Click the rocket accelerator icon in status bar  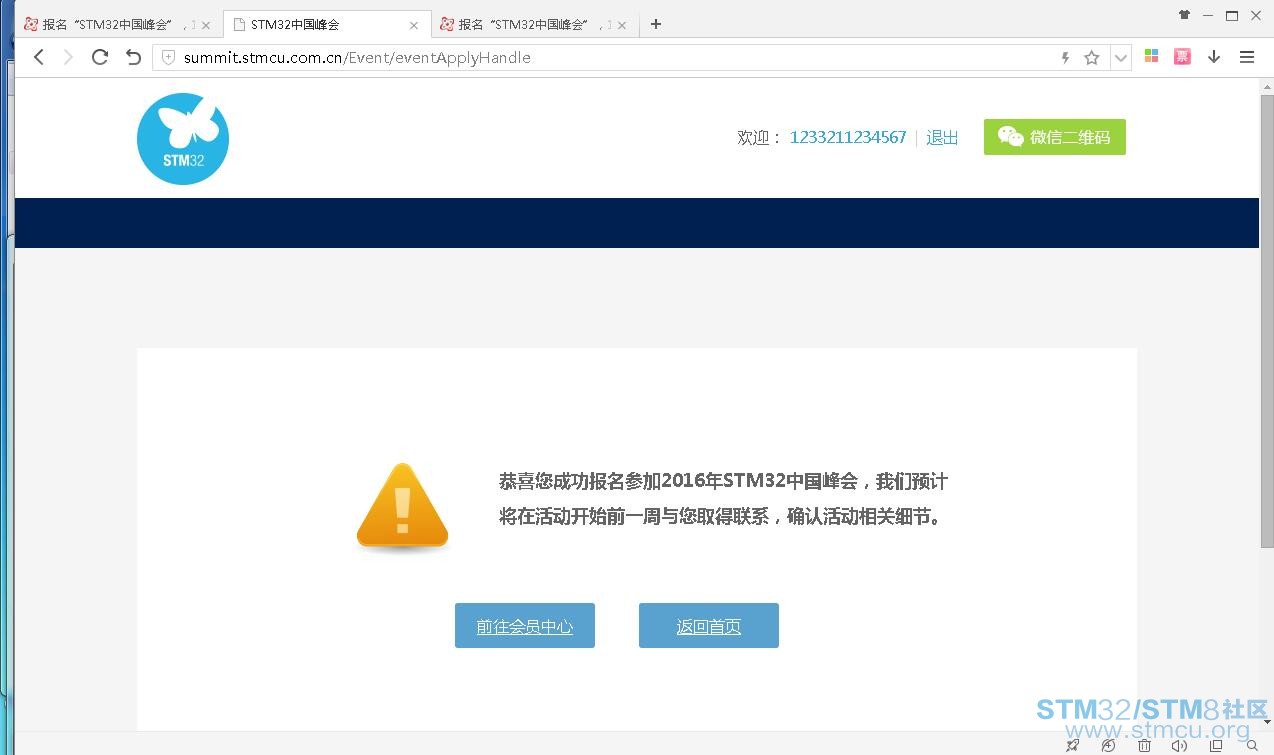[1072, 745]
